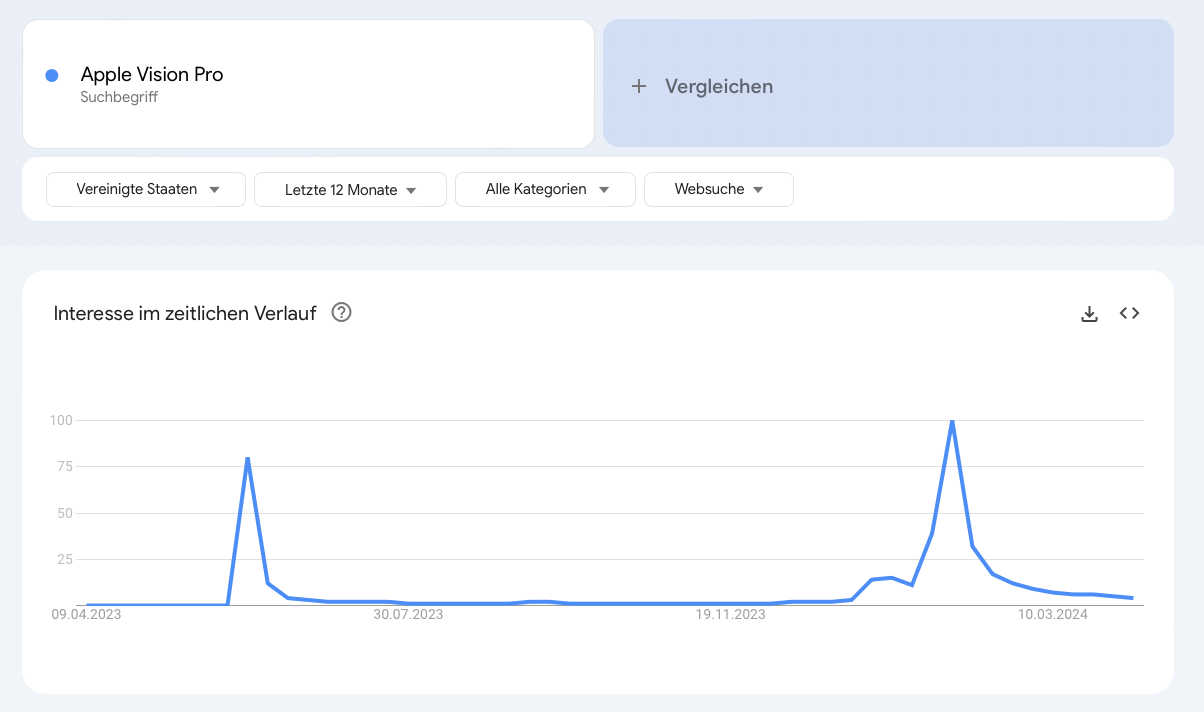The height and width of the screenshot is (712, 1204).
Task: Open the Alle Kategorien dropdown
Action: click(545, 189)
